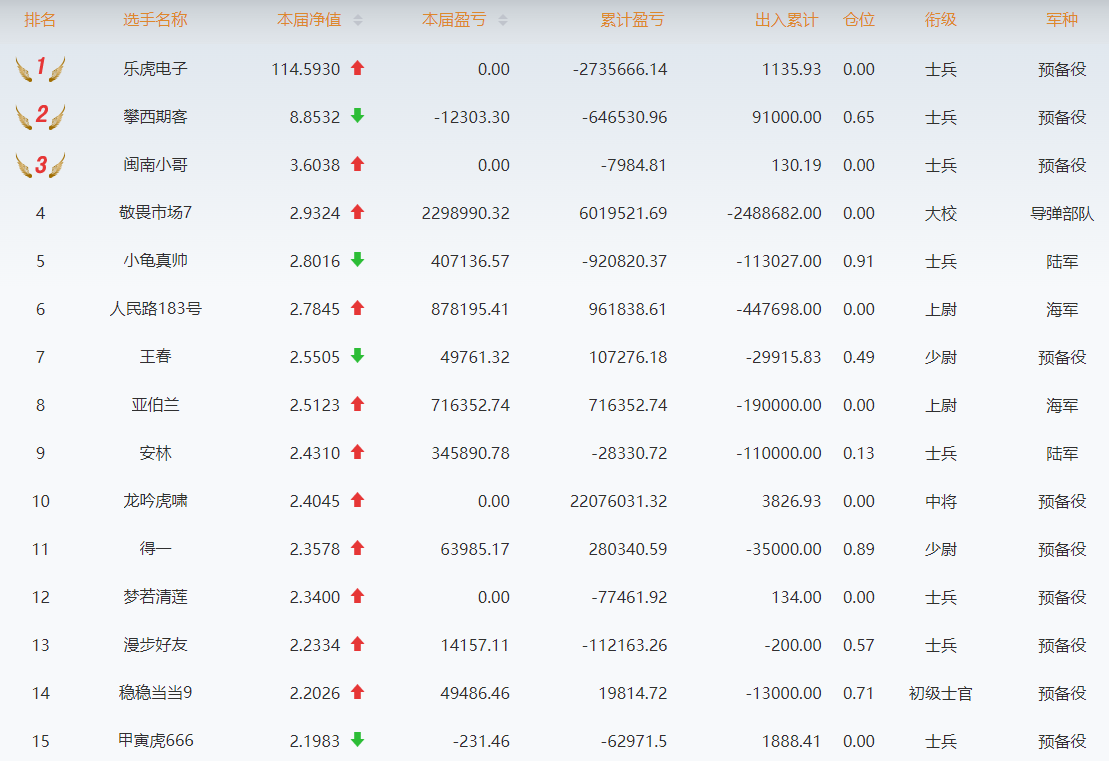
Task: Sort by 本届净值 column arrows
Action: pyautogui.click(x=358, y=21)
